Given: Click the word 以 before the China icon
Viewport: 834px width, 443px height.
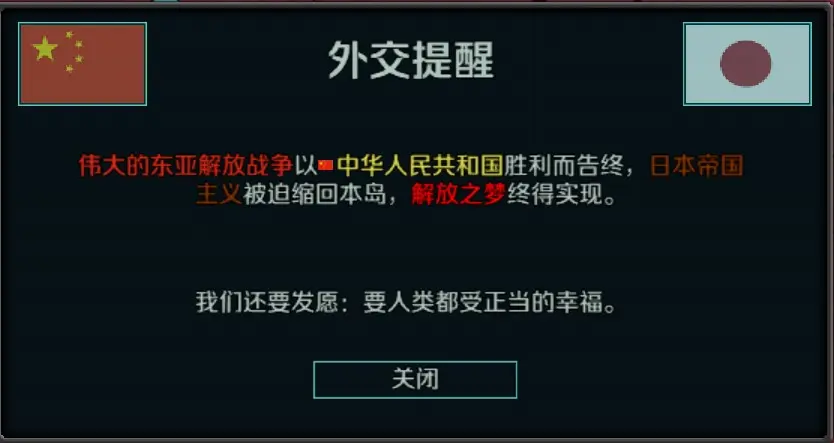Looking at the screenshot, I should (306, 166).
